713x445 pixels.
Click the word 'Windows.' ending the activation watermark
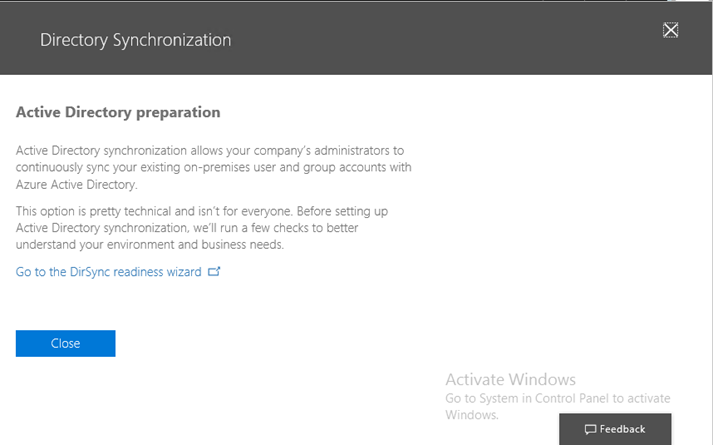(472, 415)
